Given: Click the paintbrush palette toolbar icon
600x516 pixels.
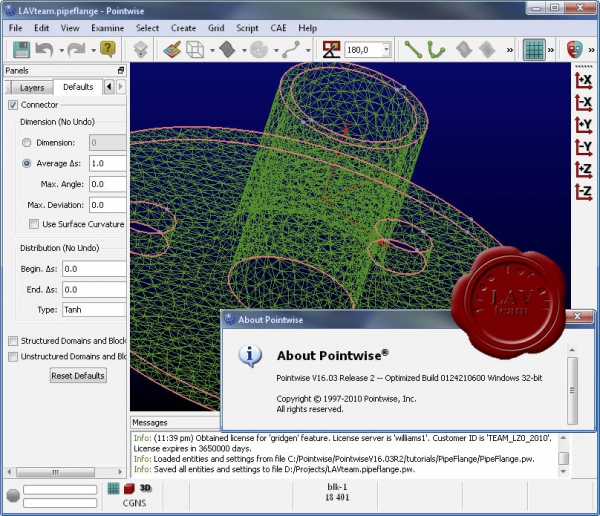Looking at the screenshot, I should pyautogui.click(x=172, y=50).
